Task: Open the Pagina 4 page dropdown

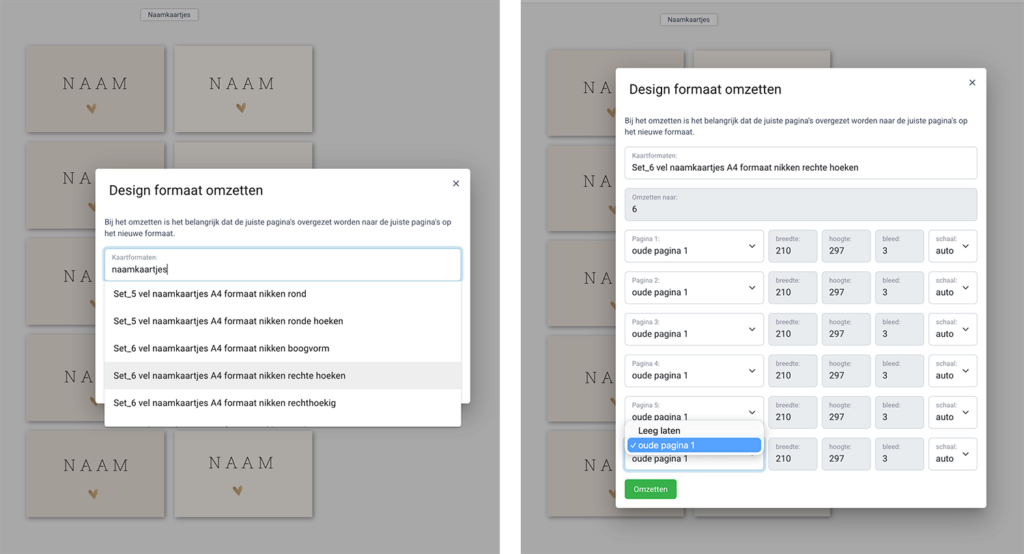Action: point(694,370)
